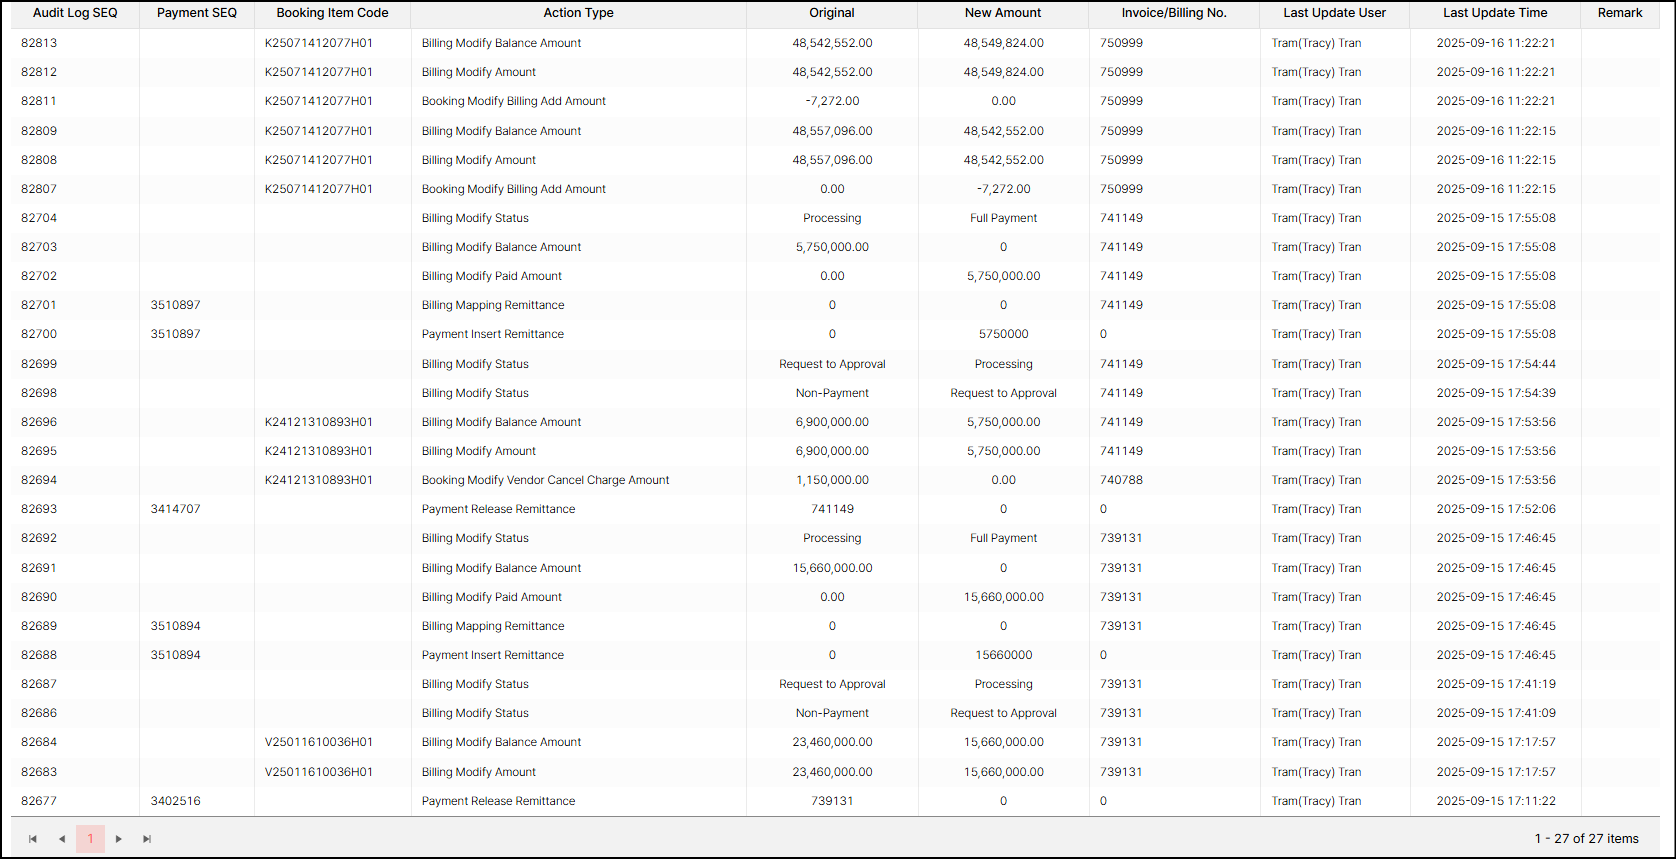Select audit log row 82809
The width and height of the screenshot is (1676, 859).
tap(836, 131)
